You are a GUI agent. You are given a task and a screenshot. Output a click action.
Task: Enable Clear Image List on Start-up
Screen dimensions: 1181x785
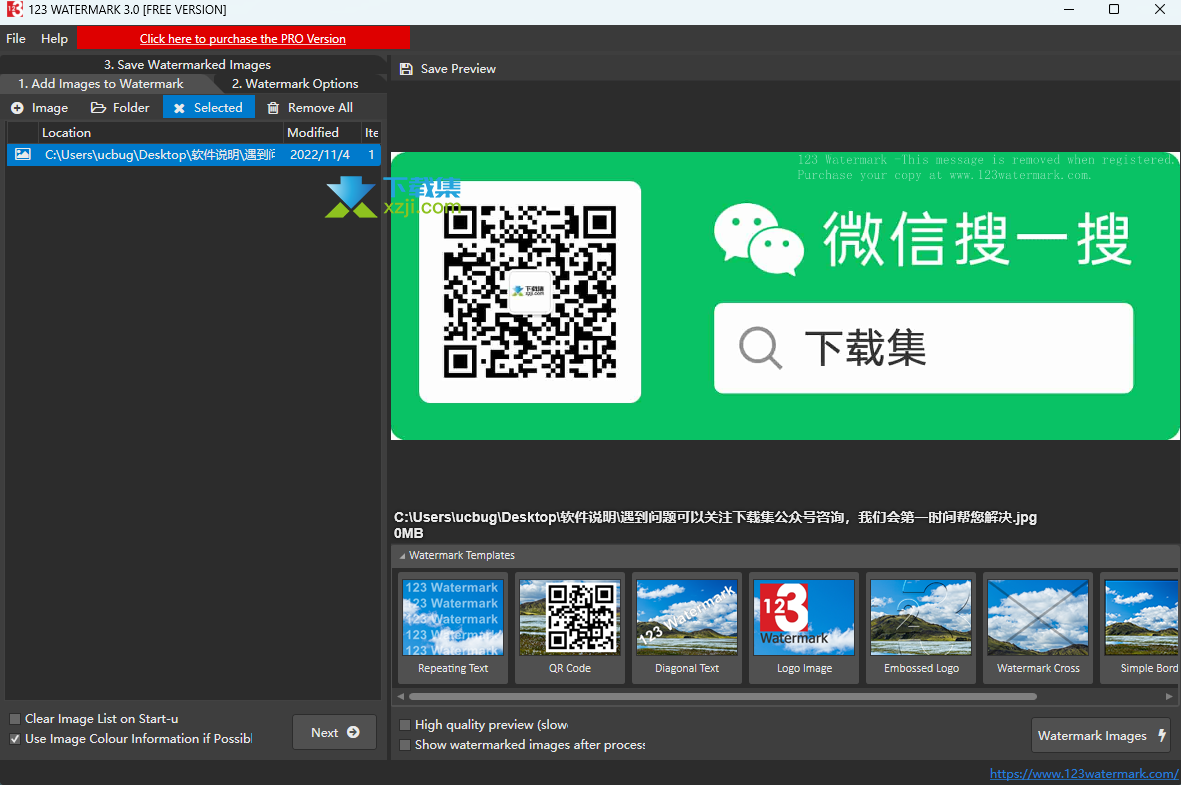pyautogui.click(x=15, y=719)
